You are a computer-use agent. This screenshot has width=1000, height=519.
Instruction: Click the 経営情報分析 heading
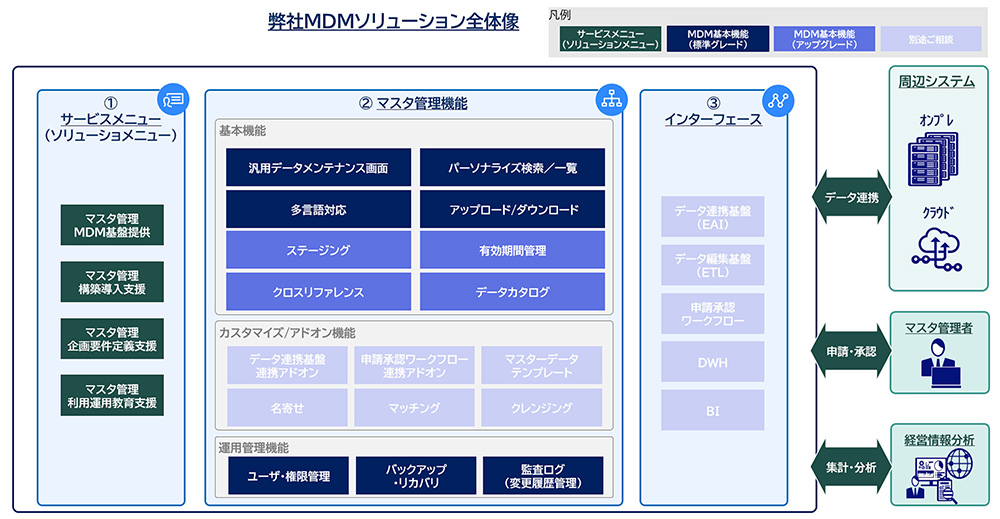click(939, 439)
